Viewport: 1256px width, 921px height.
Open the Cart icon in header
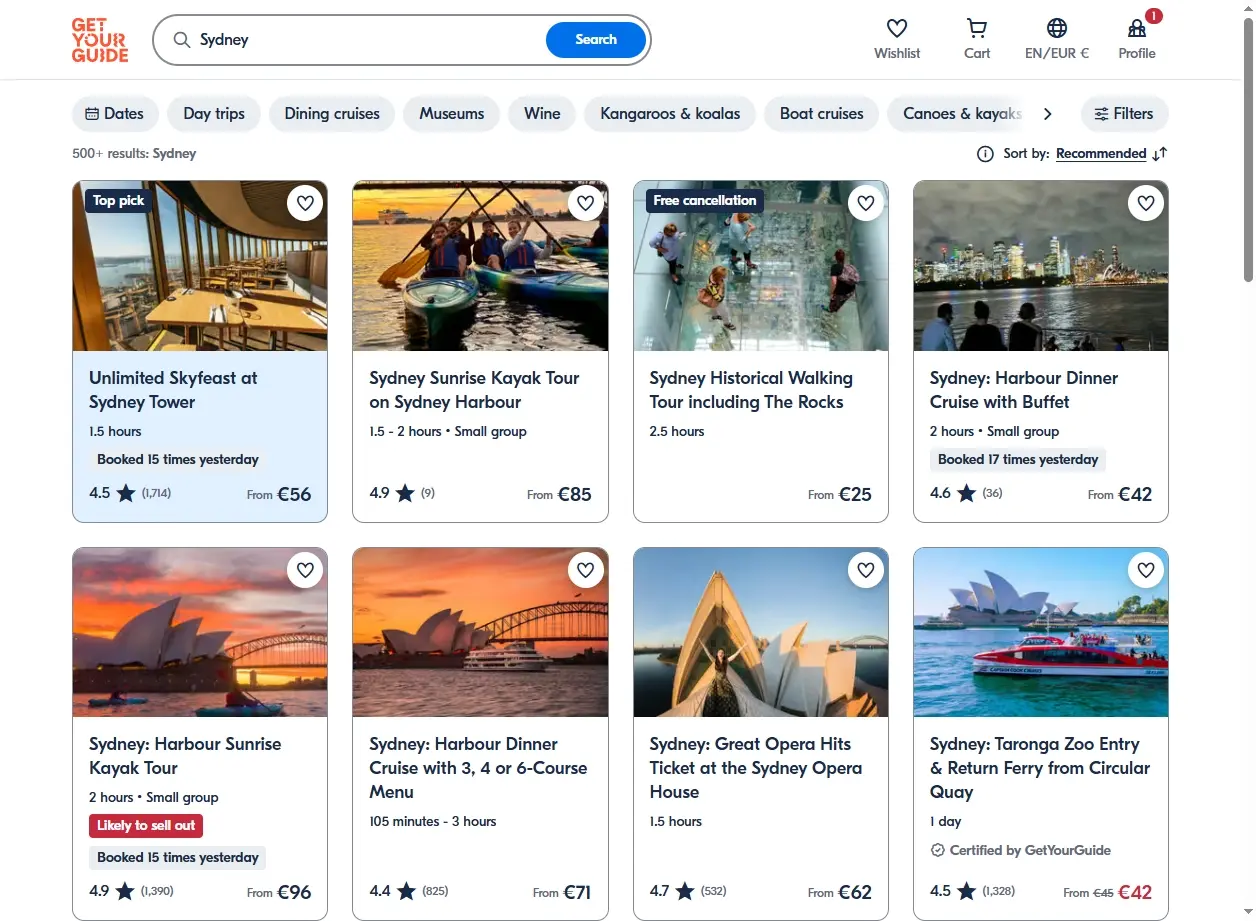click(977, 28)
